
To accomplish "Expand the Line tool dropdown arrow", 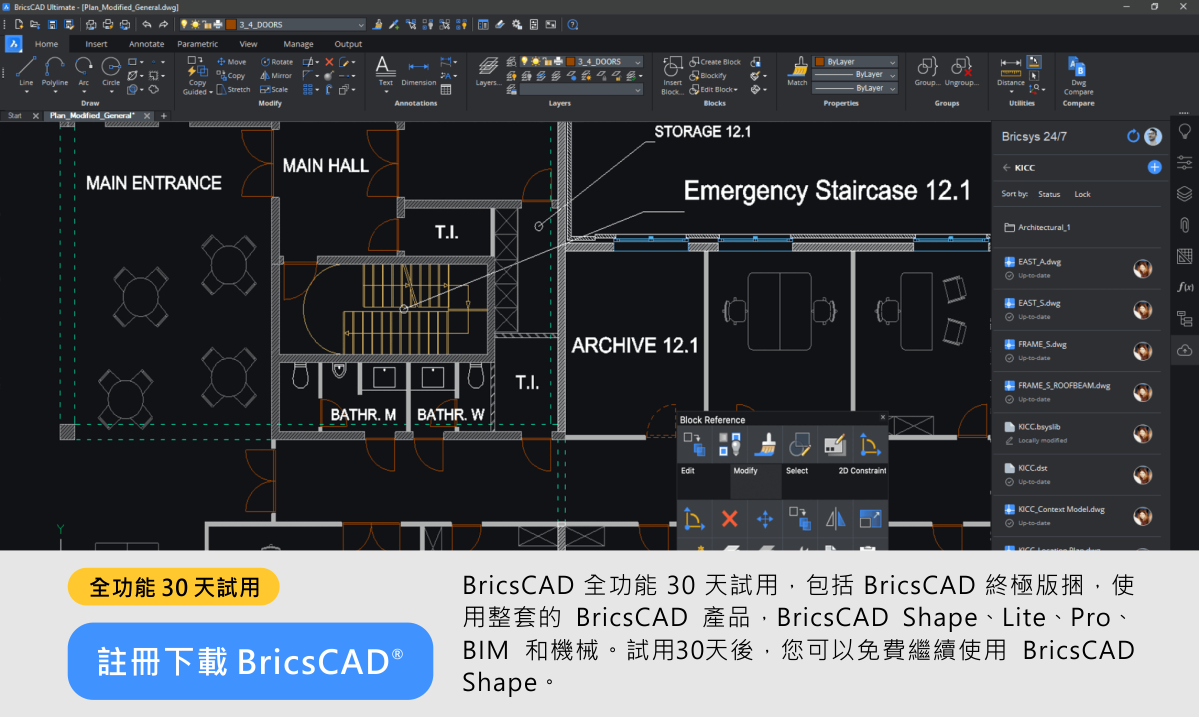I will pyautogui.click(x=26, y=92).
